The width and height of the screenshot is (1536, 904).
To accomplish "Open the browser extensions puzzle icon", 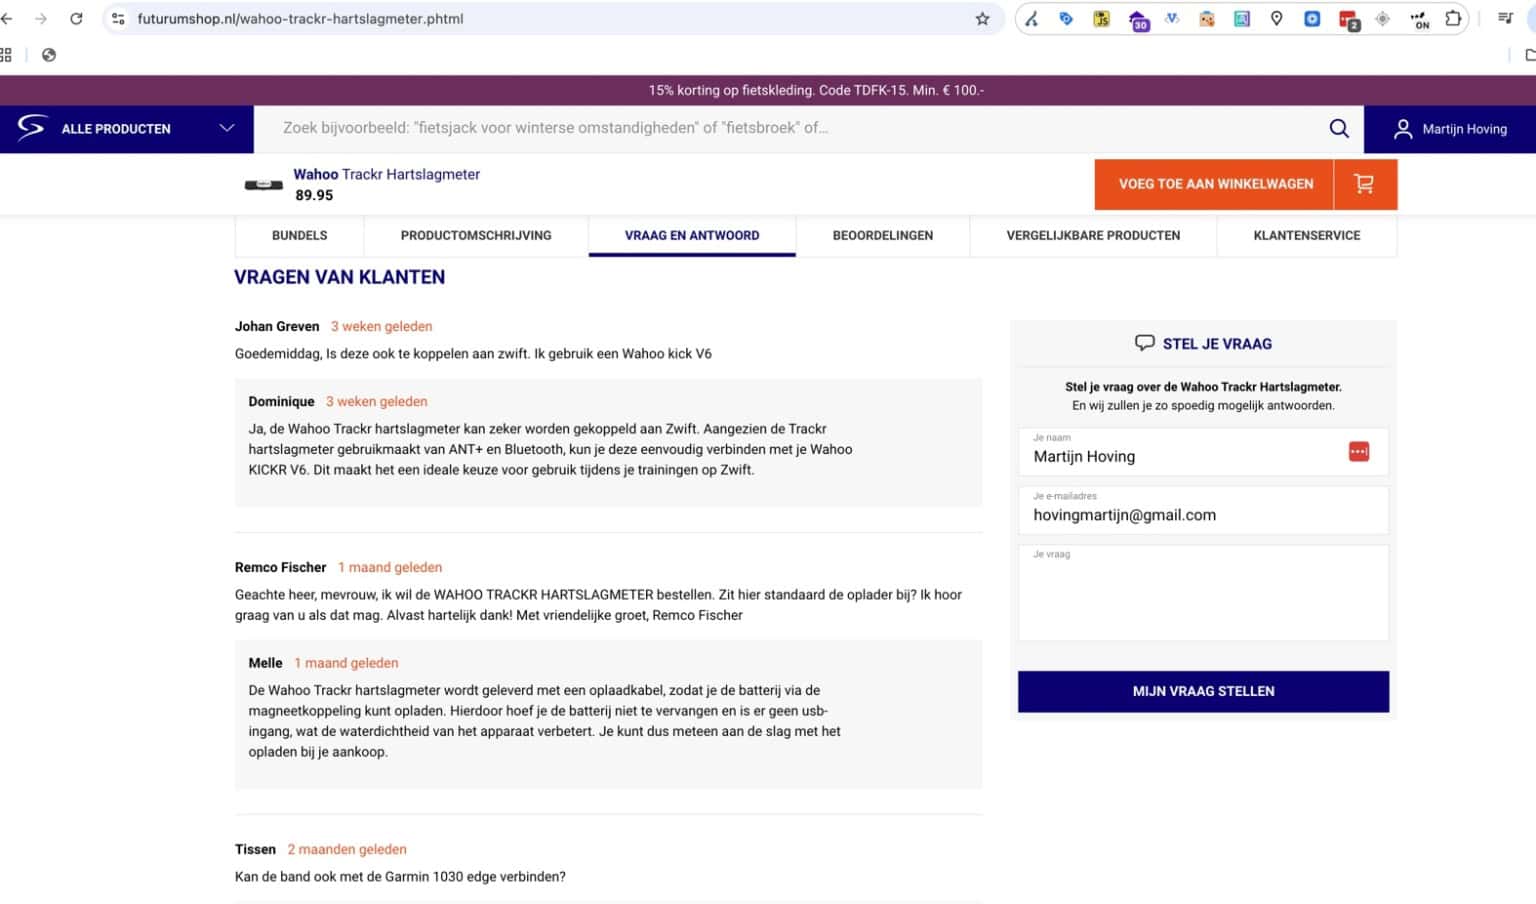I will click(x=1453, y=19).
